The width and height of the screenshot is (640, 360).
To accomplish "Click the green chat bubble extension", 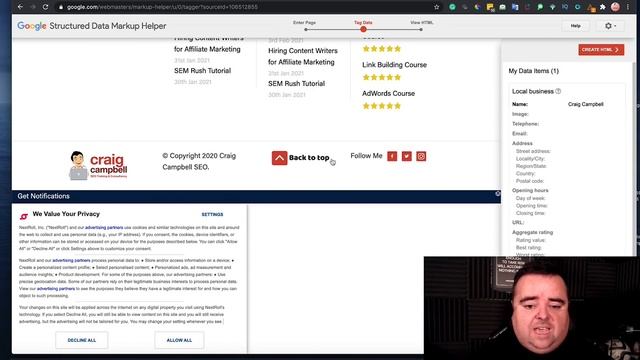I will click(540, 7).
